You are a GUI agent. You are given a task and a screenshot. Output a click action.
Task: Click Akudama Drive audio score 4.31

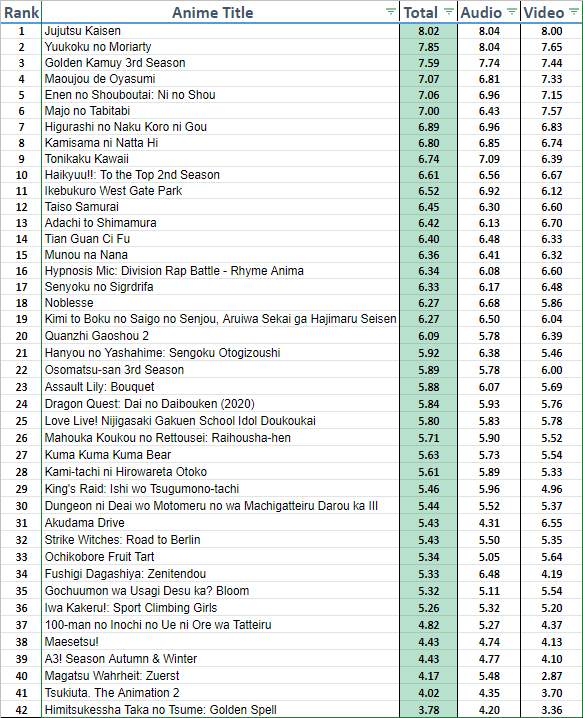(489, 522)
